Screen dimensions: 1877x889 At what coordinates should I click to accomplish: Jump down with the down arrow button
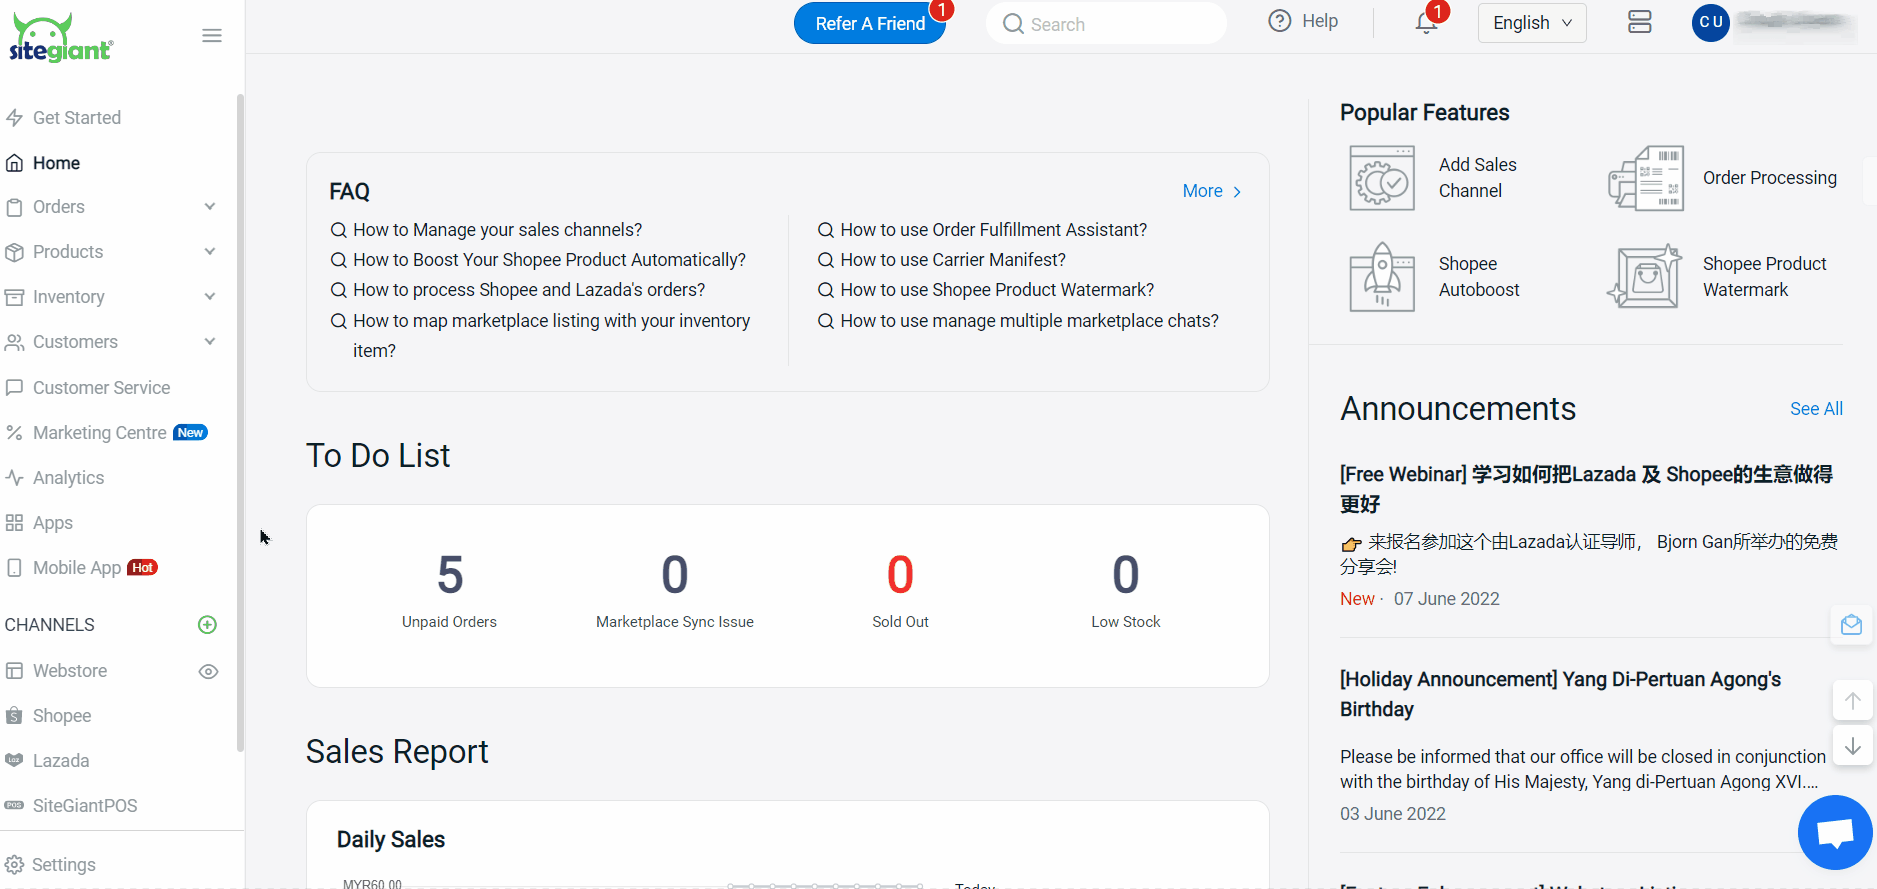[x=1852, y=746]
